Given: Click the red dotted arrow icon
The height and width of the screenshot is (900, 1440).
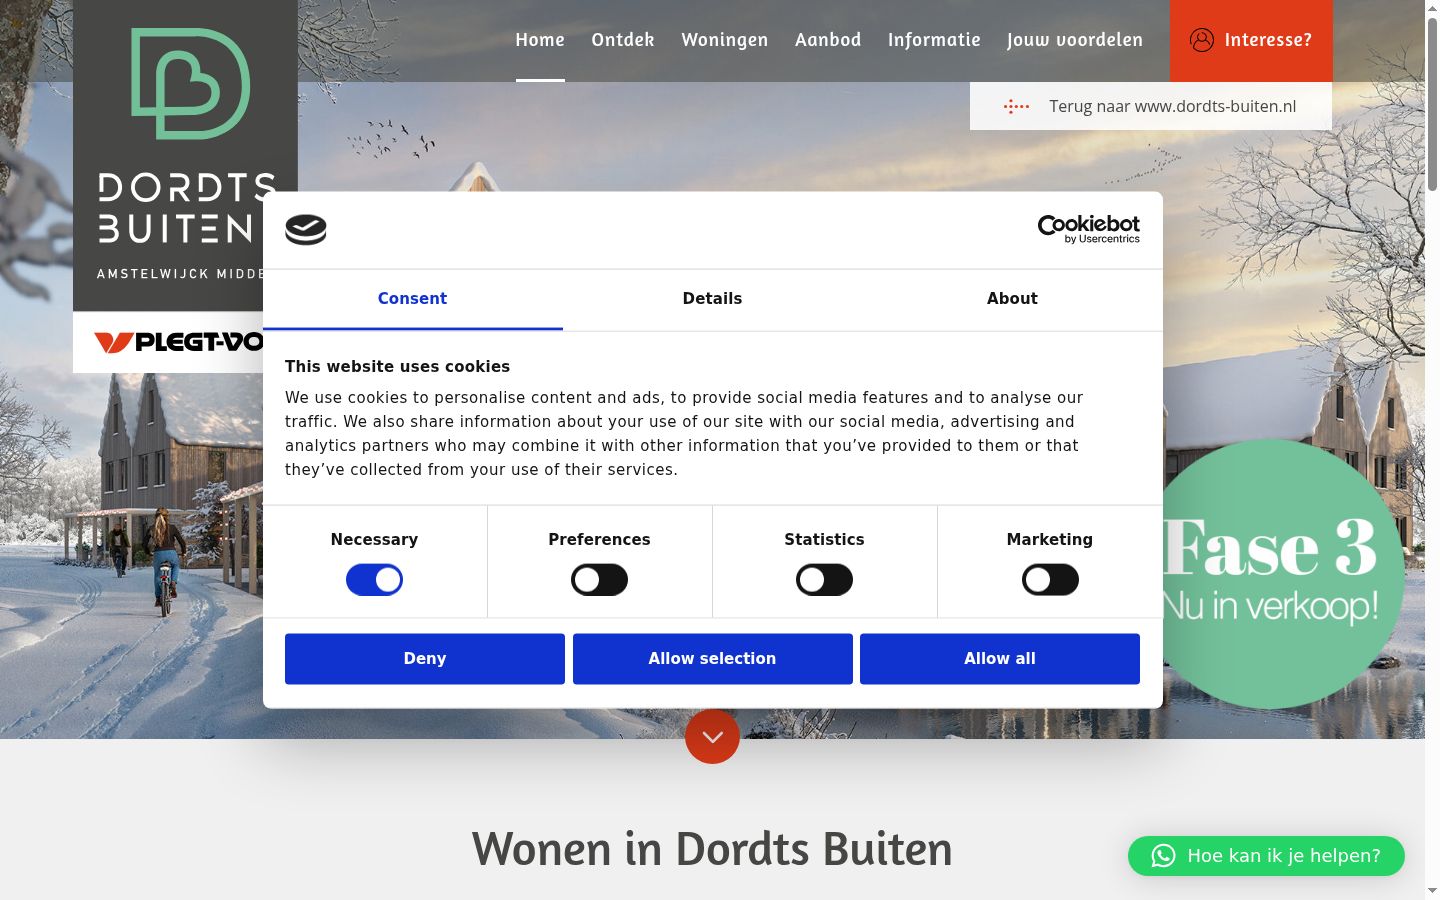Looking at the screenshot, I should 1016,106.
